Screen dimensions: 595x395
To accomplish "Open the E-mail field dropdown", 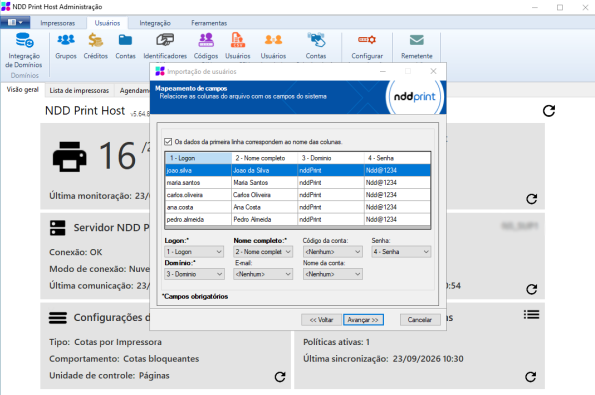I will 263,274.
